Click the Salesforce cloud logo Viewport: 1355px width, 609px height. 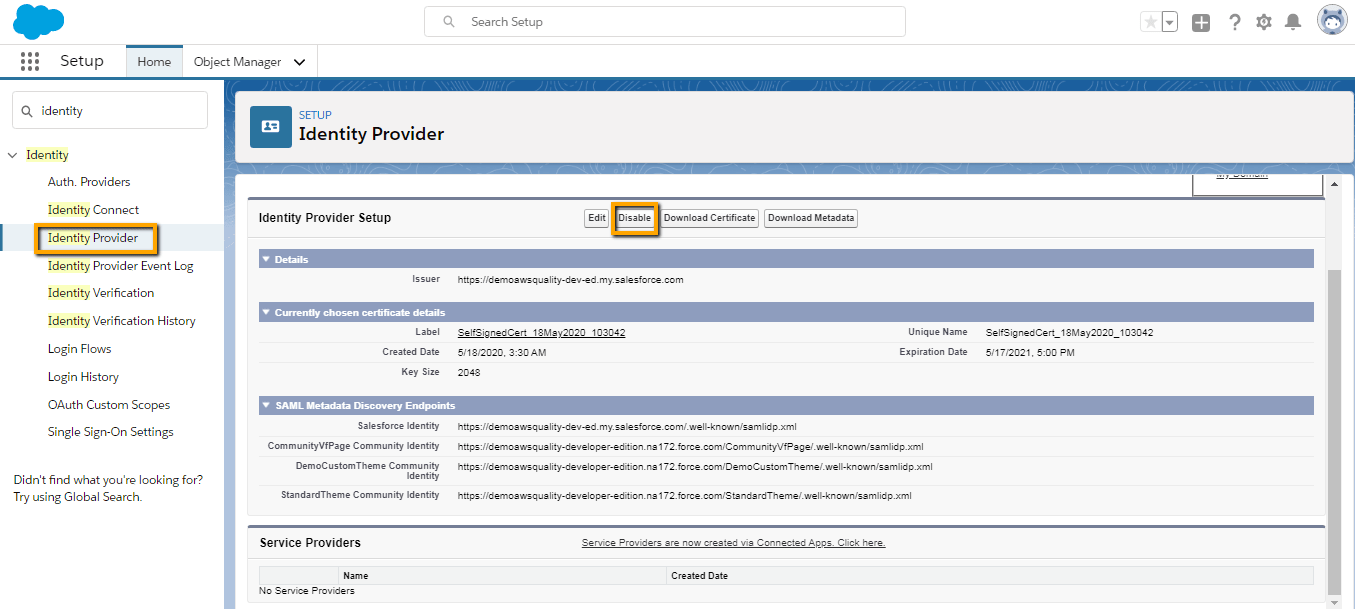[x=39, y=21]
